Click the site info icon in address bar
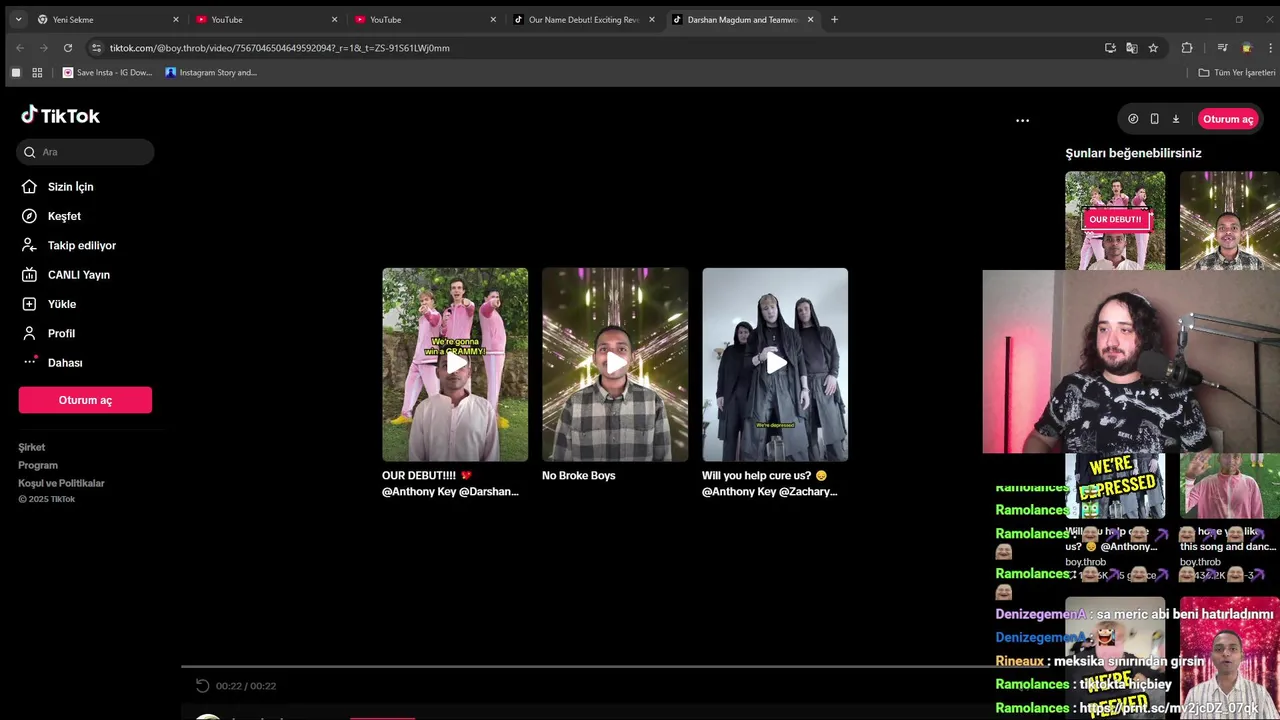1280x720 pixels. click(96, 48)
